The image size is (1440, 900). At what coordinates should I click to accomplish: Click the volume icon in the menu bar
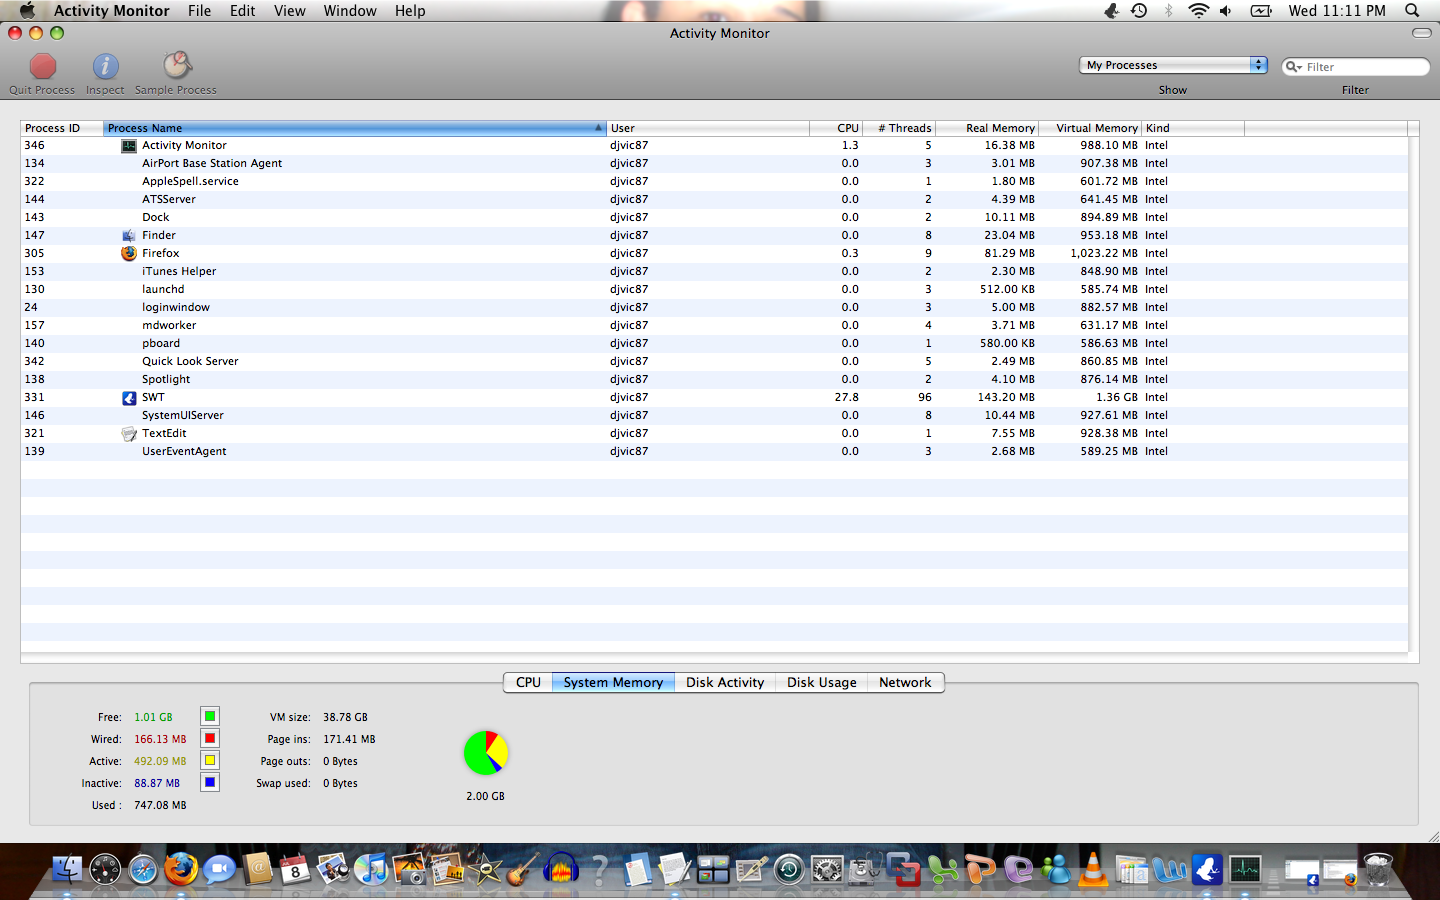point(1226,10)
